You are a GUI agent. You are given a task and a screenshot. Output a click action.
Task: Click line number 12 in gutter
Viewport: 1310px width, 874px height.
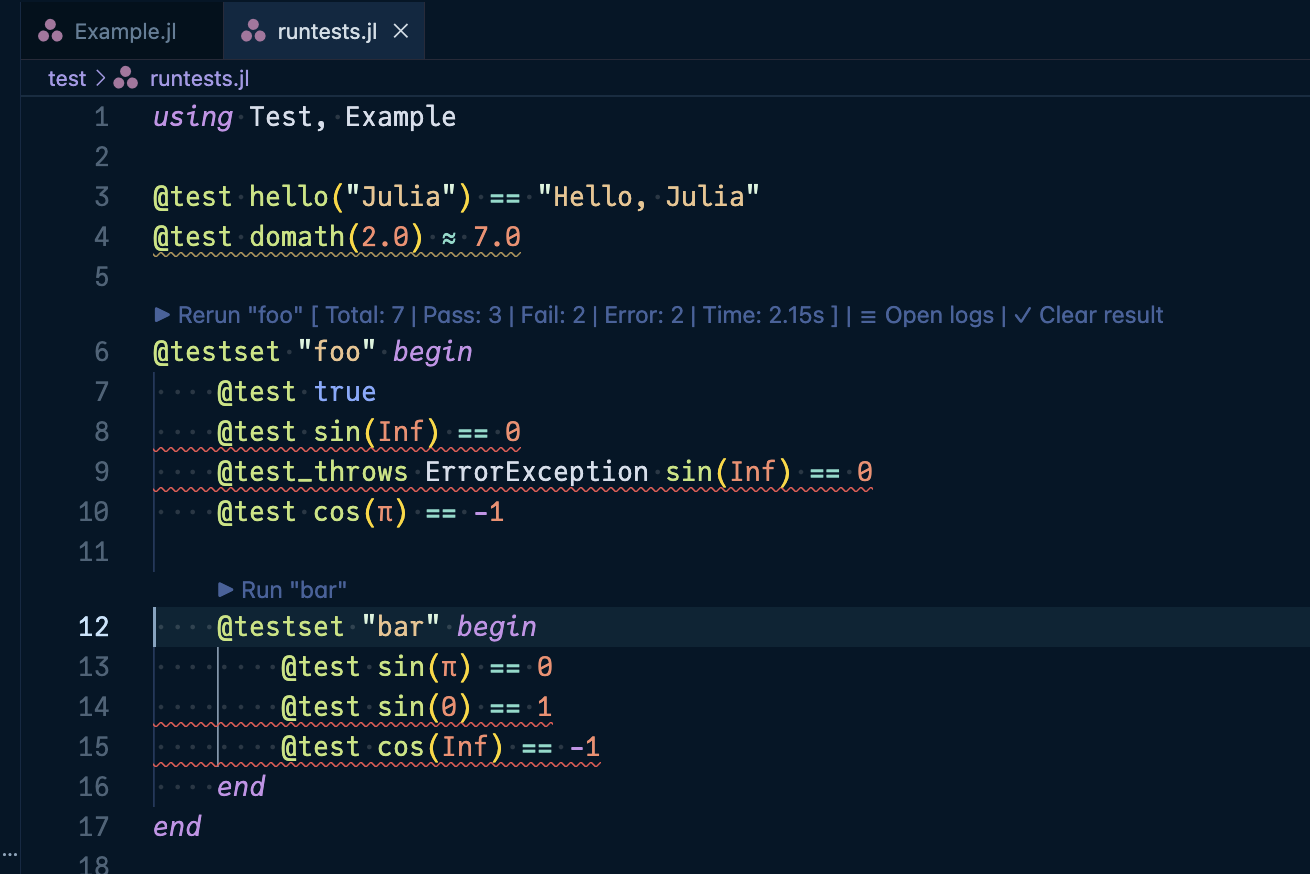pos(93,627)
